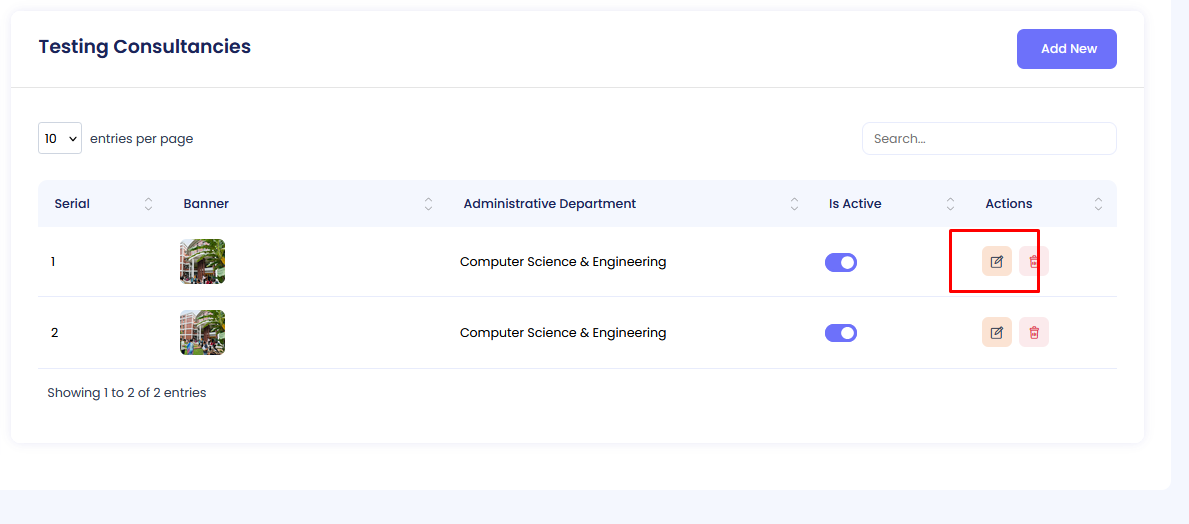Screen dimensions: 1189x524
Task: Click edit icon for serial 1 row
Action: pos(996,262)
